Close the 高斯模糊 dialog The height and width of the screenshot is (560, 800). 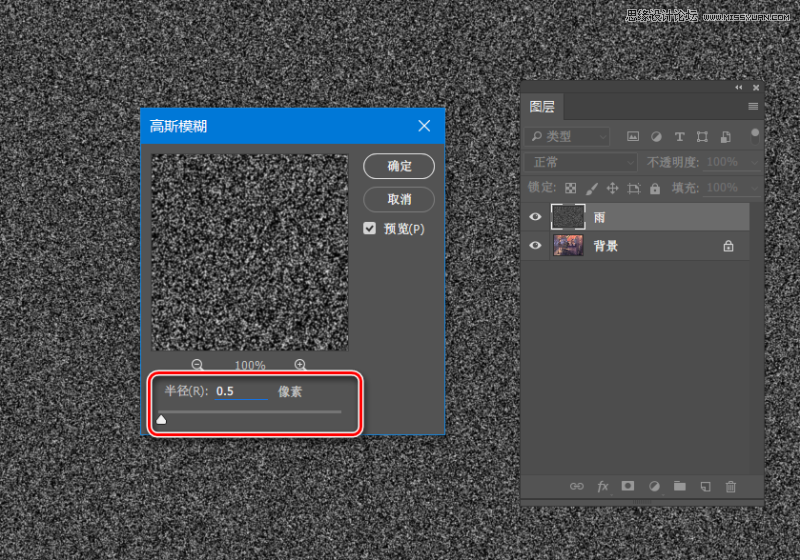(424, 126)
